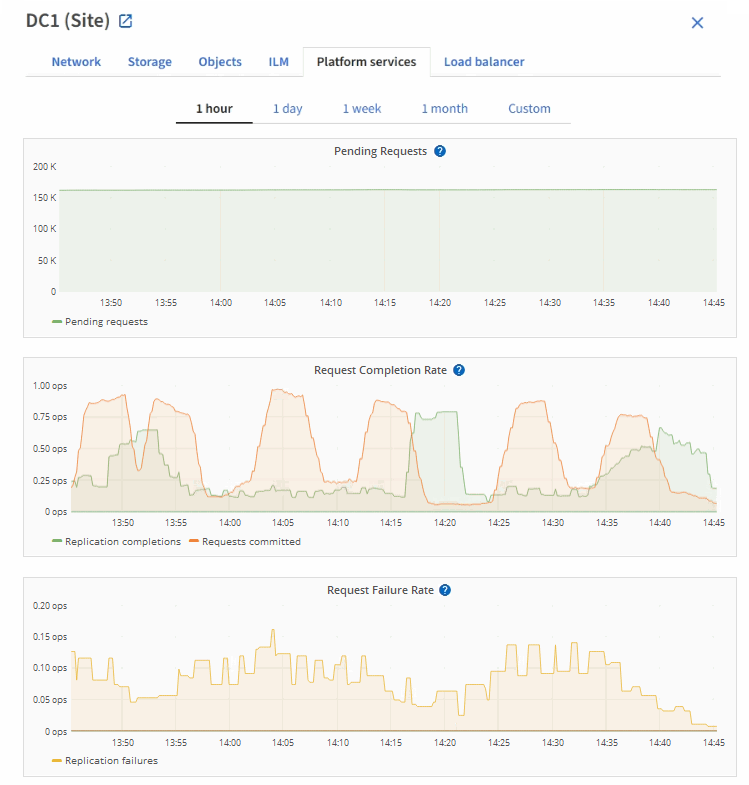The width and height of the screenshot is (749, 785).
Task: Select the 1 week time range
Action: (x=361, y=109)
